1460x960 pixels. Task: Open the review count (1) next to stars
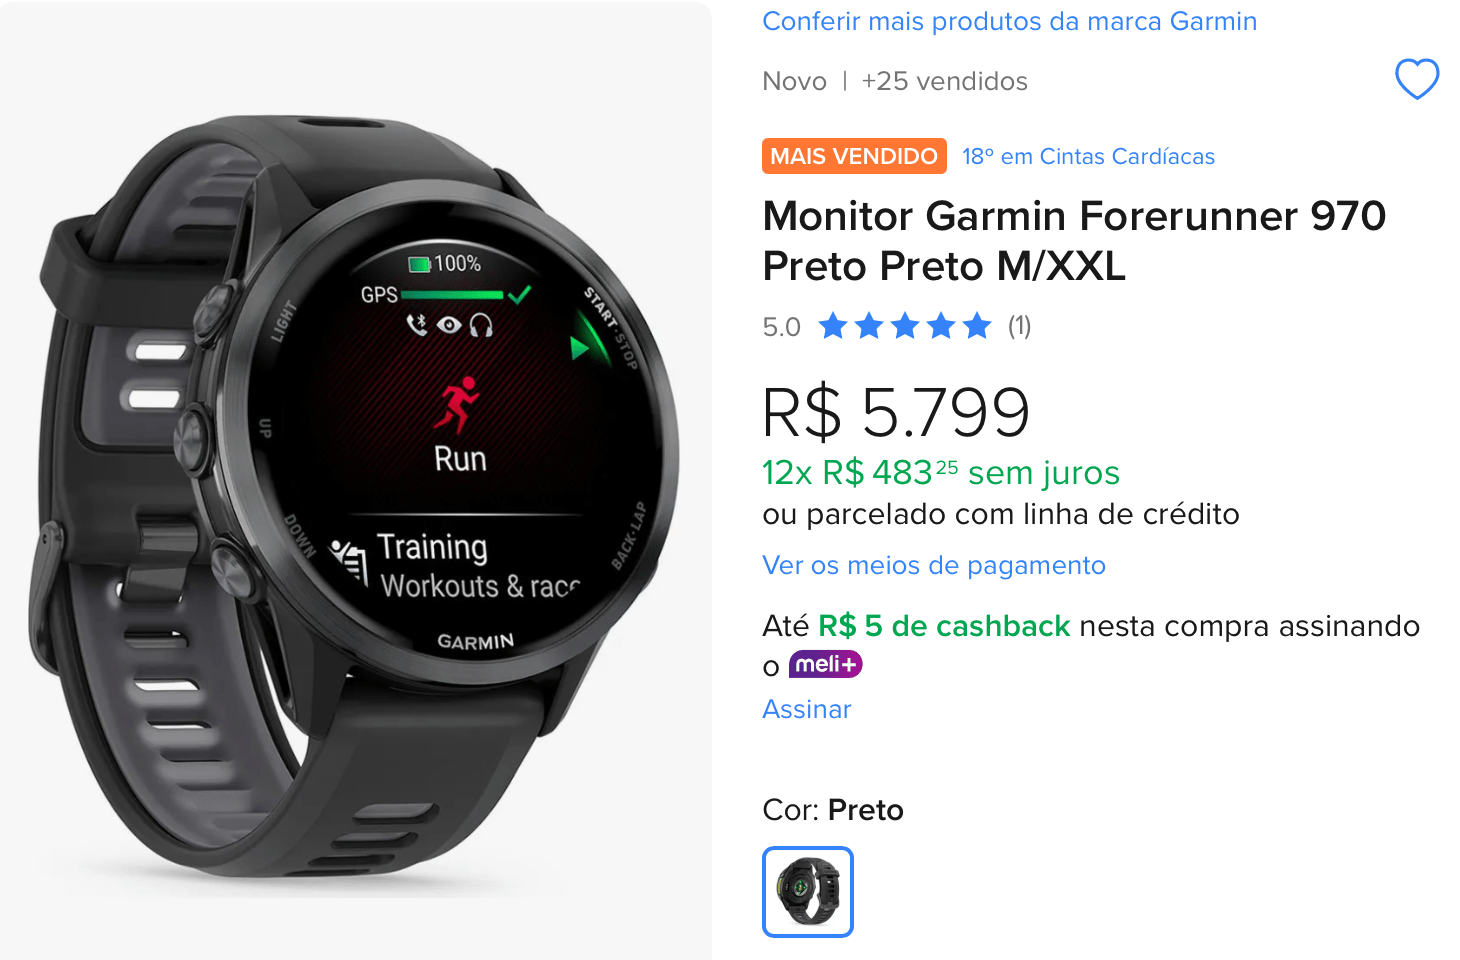pyautogui.click(x=1019, y=326)
